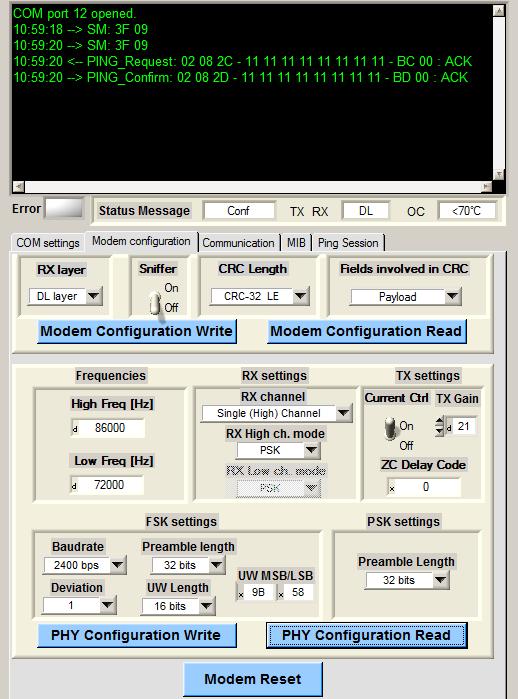The image size is (518, 699).
Task: Open the MIB tab
Action: [296, 243]
